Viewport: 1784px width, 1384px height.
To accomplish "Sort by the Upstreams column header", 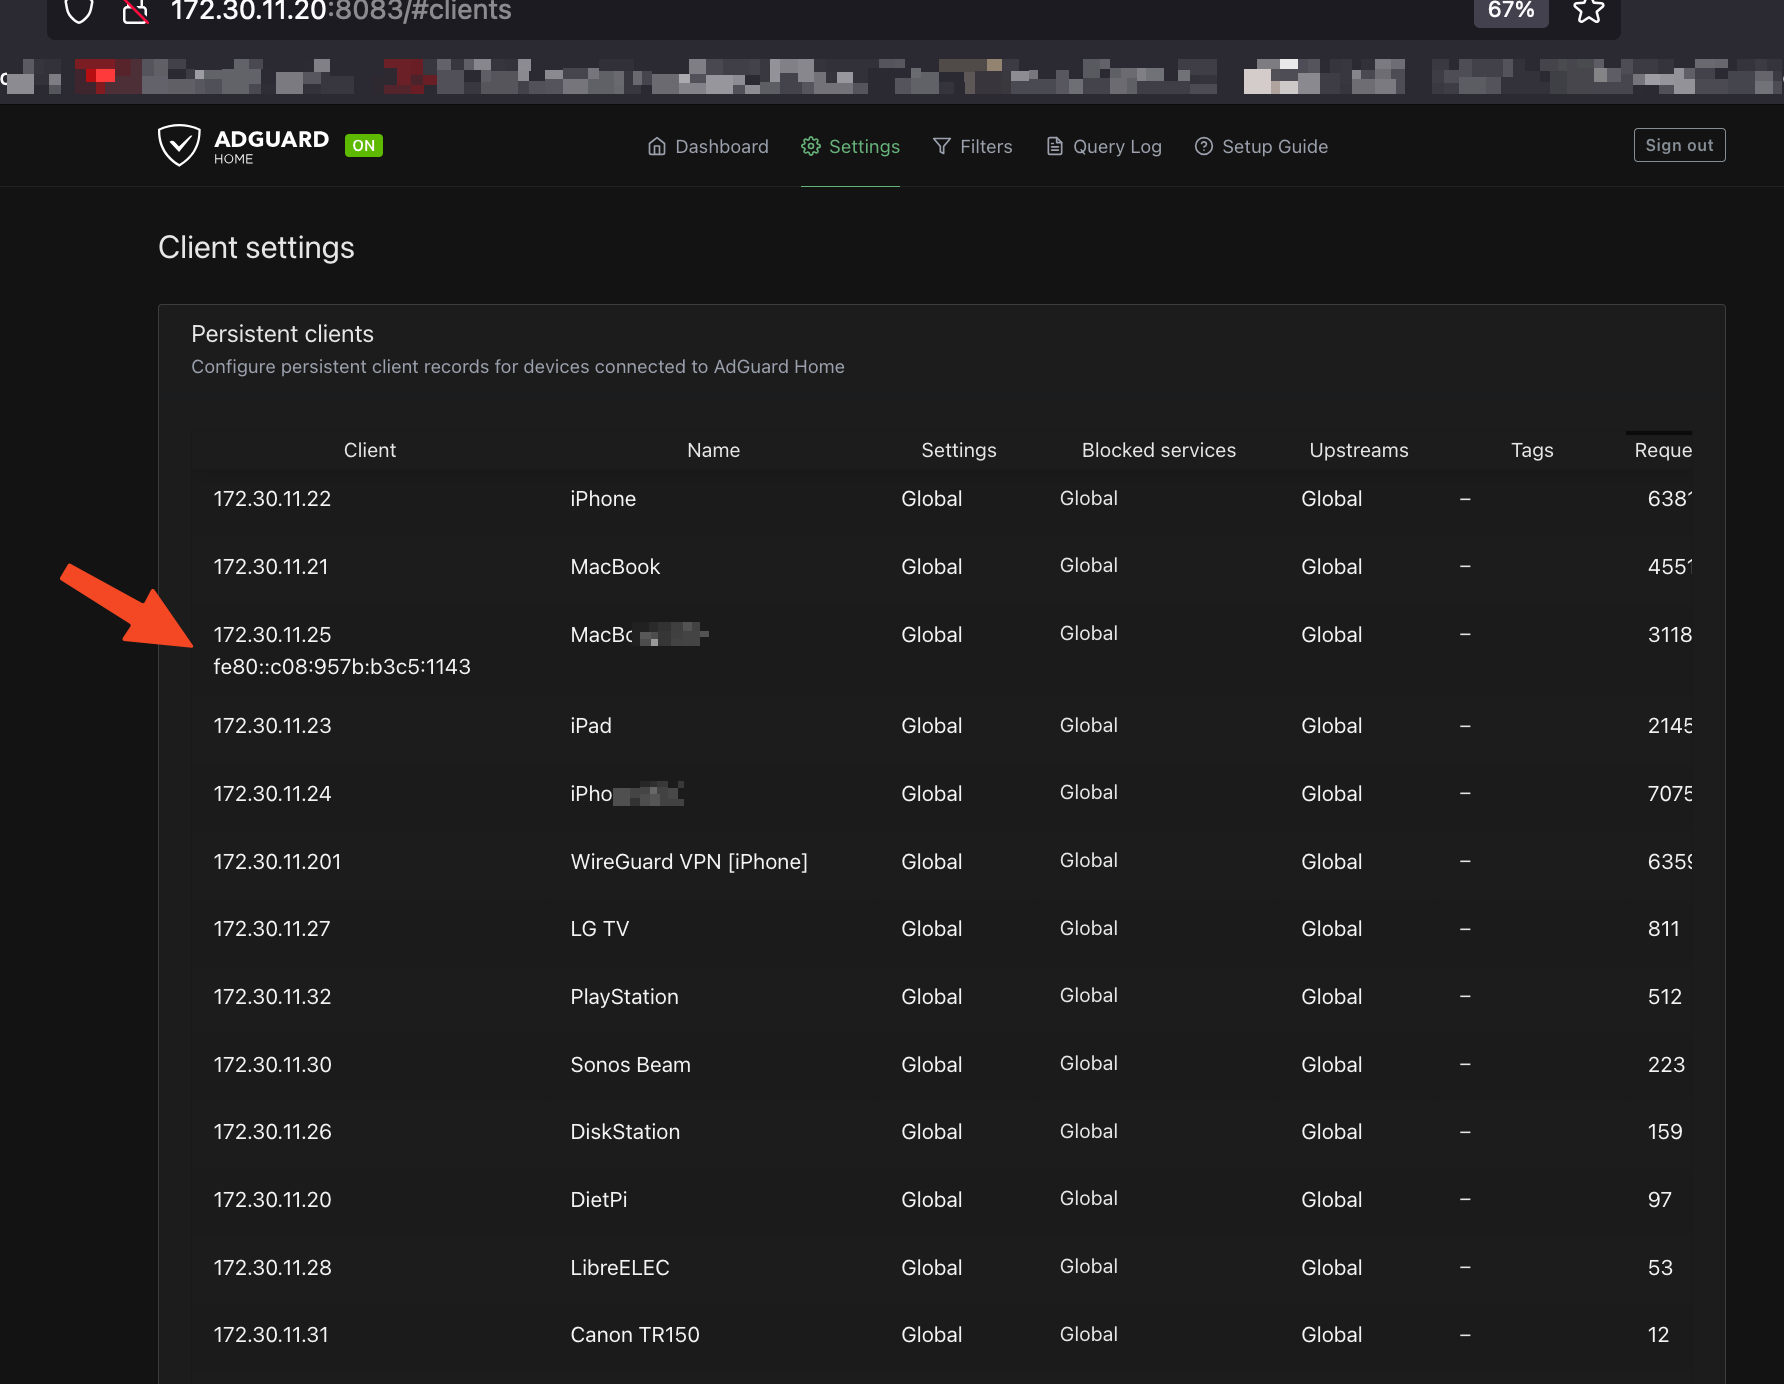I will 1358,450.
